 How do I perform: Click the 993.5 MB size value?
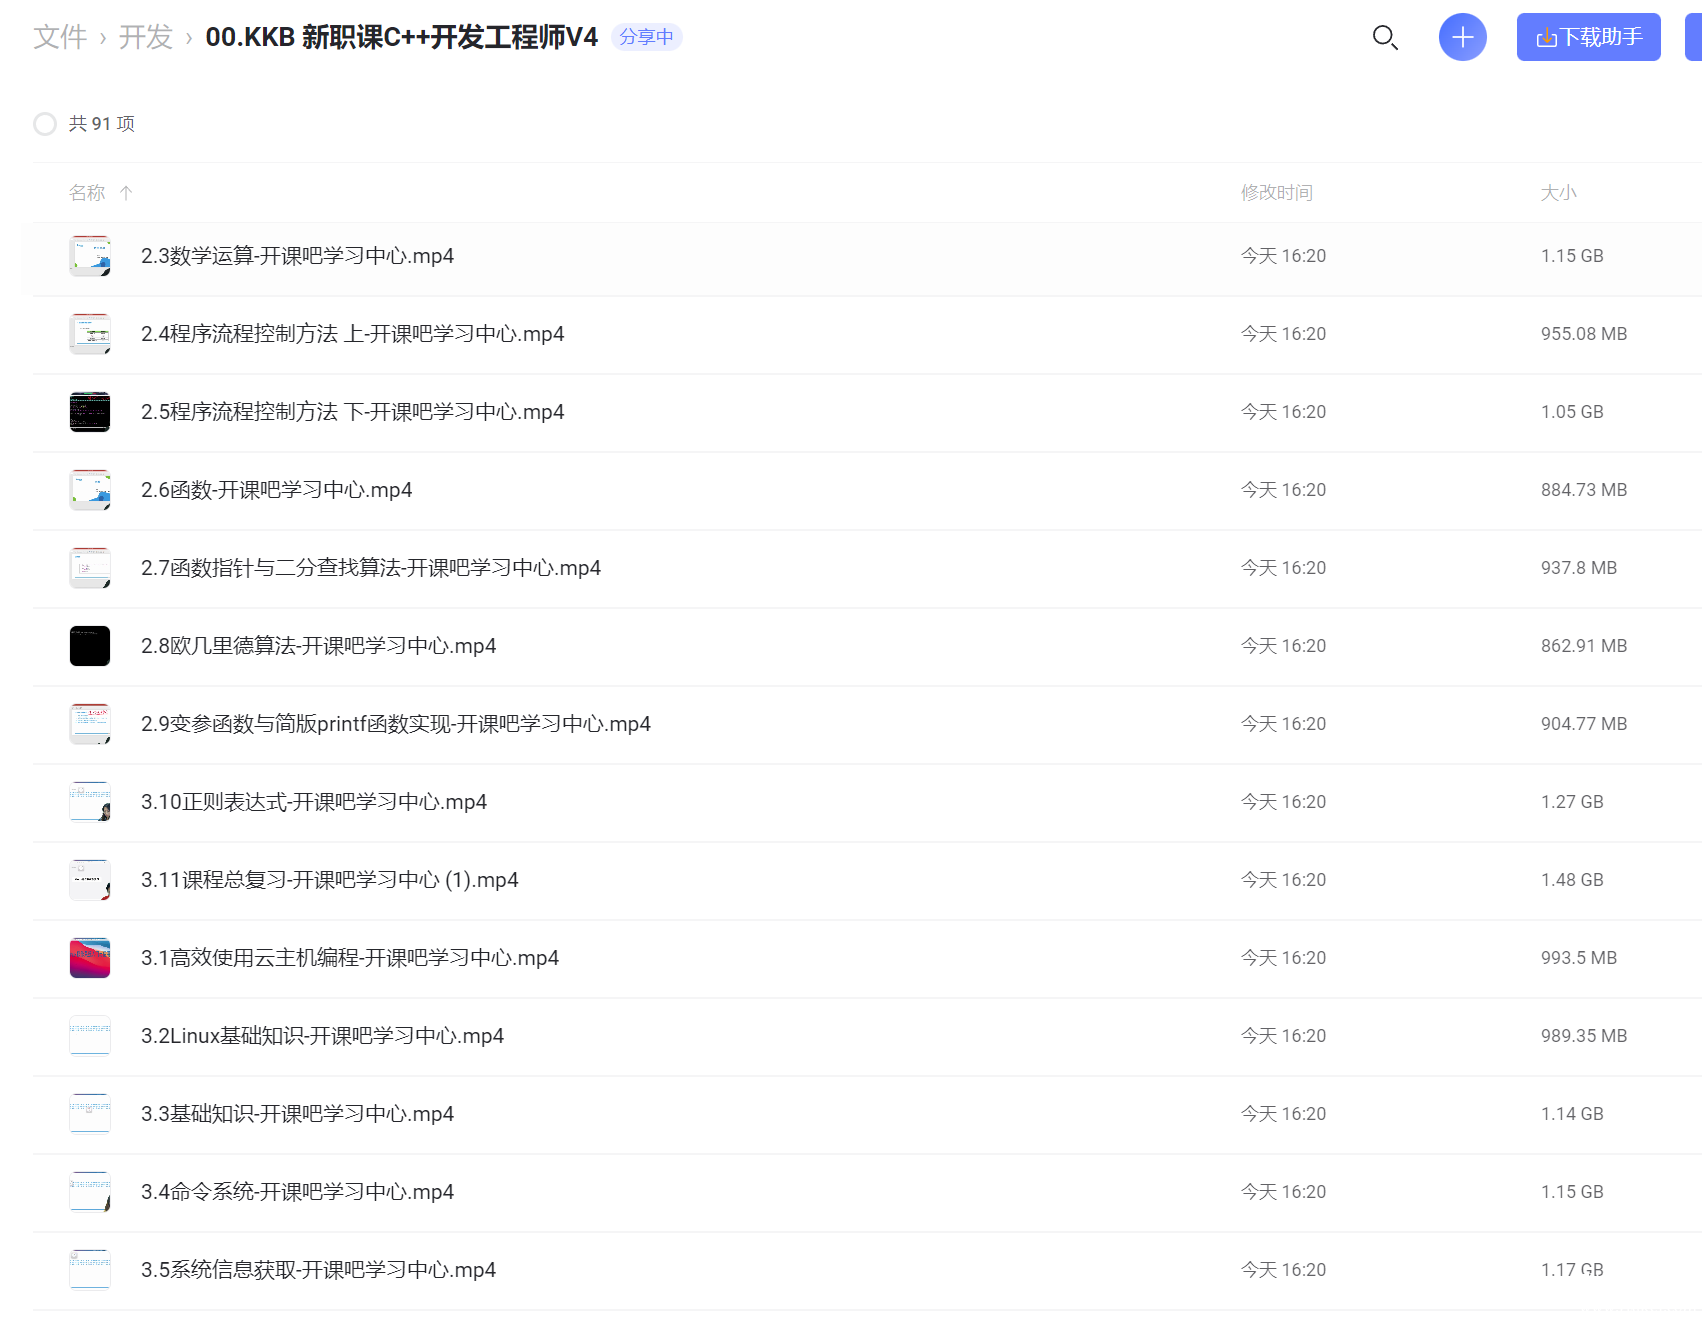pos(1579,958)
